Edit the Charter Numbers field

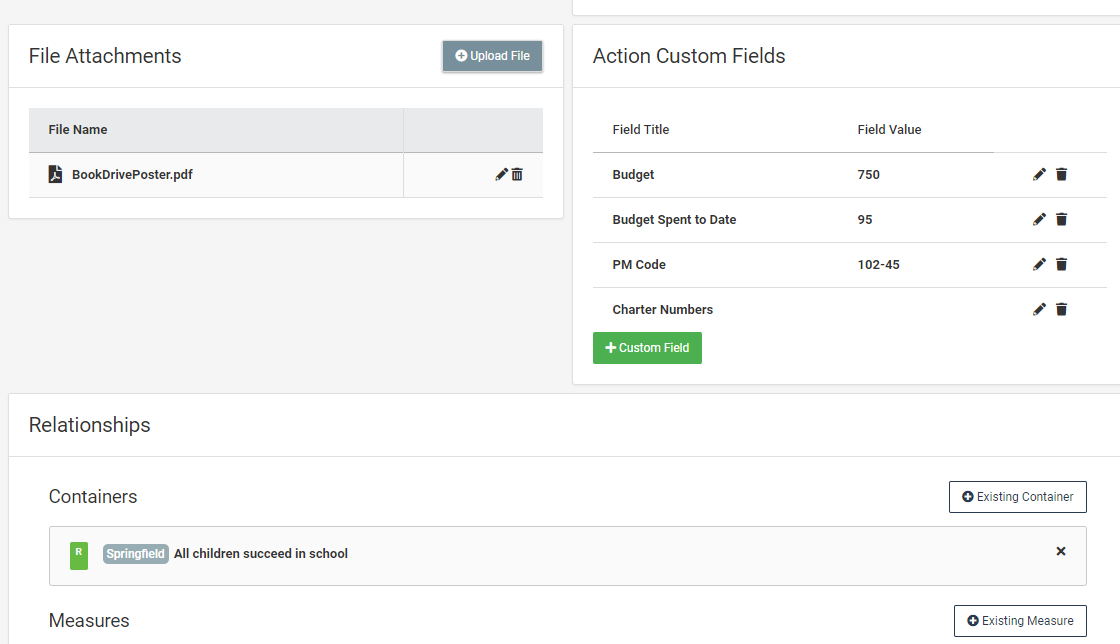tap(1039, 310)
